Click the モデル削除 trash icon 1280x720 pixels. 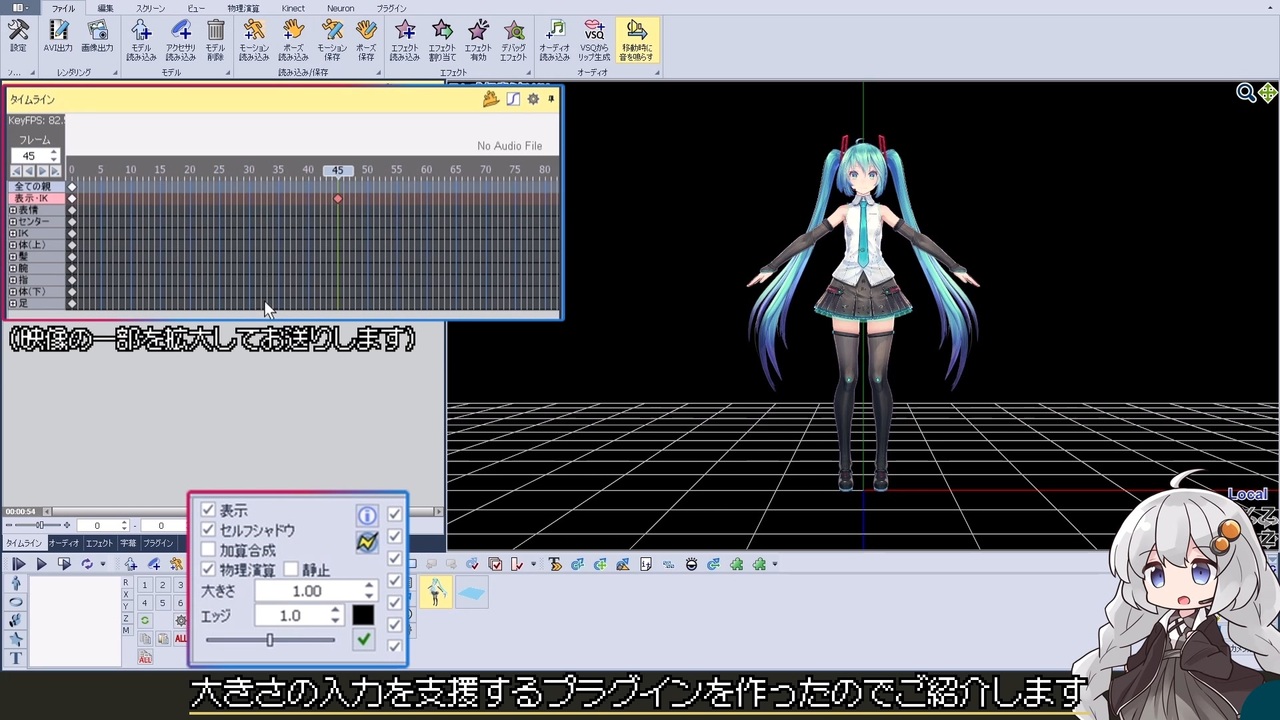(215, 41)
